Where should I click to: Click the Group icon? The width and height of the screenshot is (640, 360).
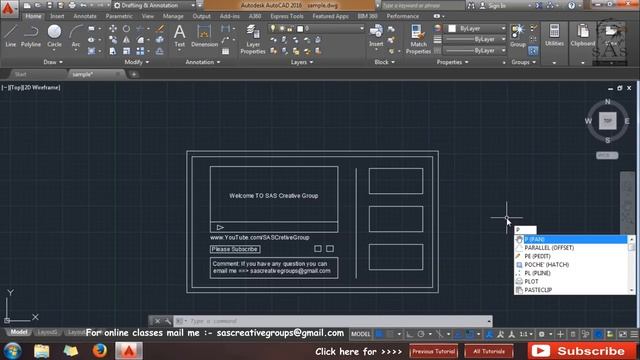(x=518, y=35)
